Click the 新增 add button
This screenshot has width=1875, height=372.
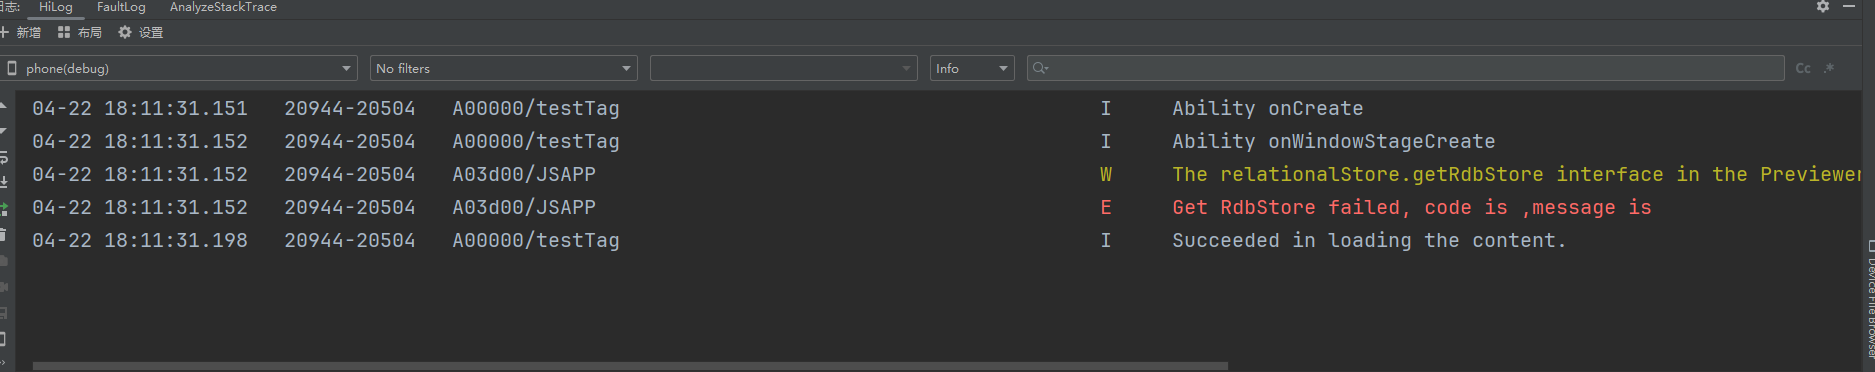click(x=21, y=32)
